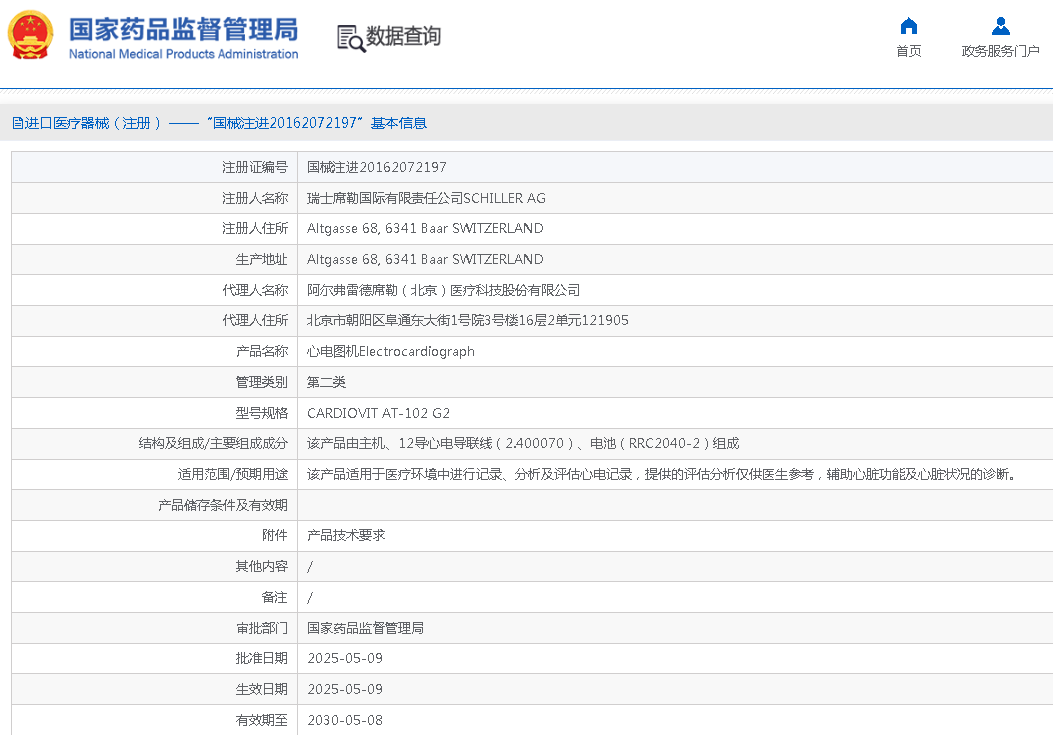
Task: Select expiry date 2030-05-08
Action: coord(345,720)
